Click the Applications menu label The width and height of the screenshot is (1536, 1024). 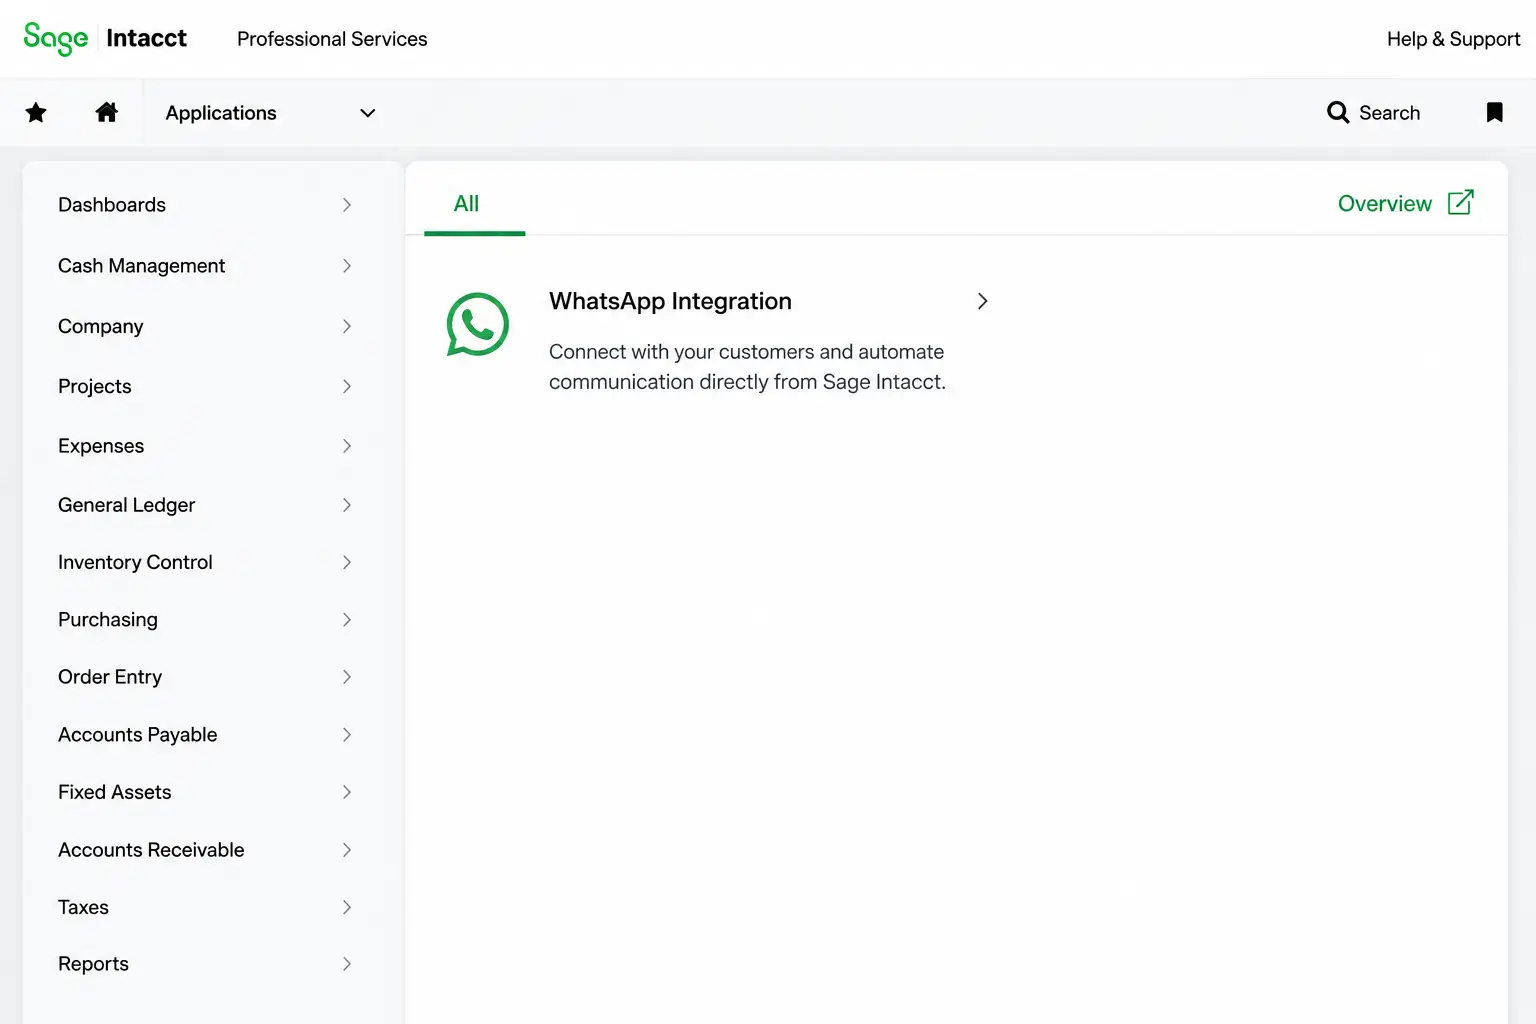pos(221,113)
